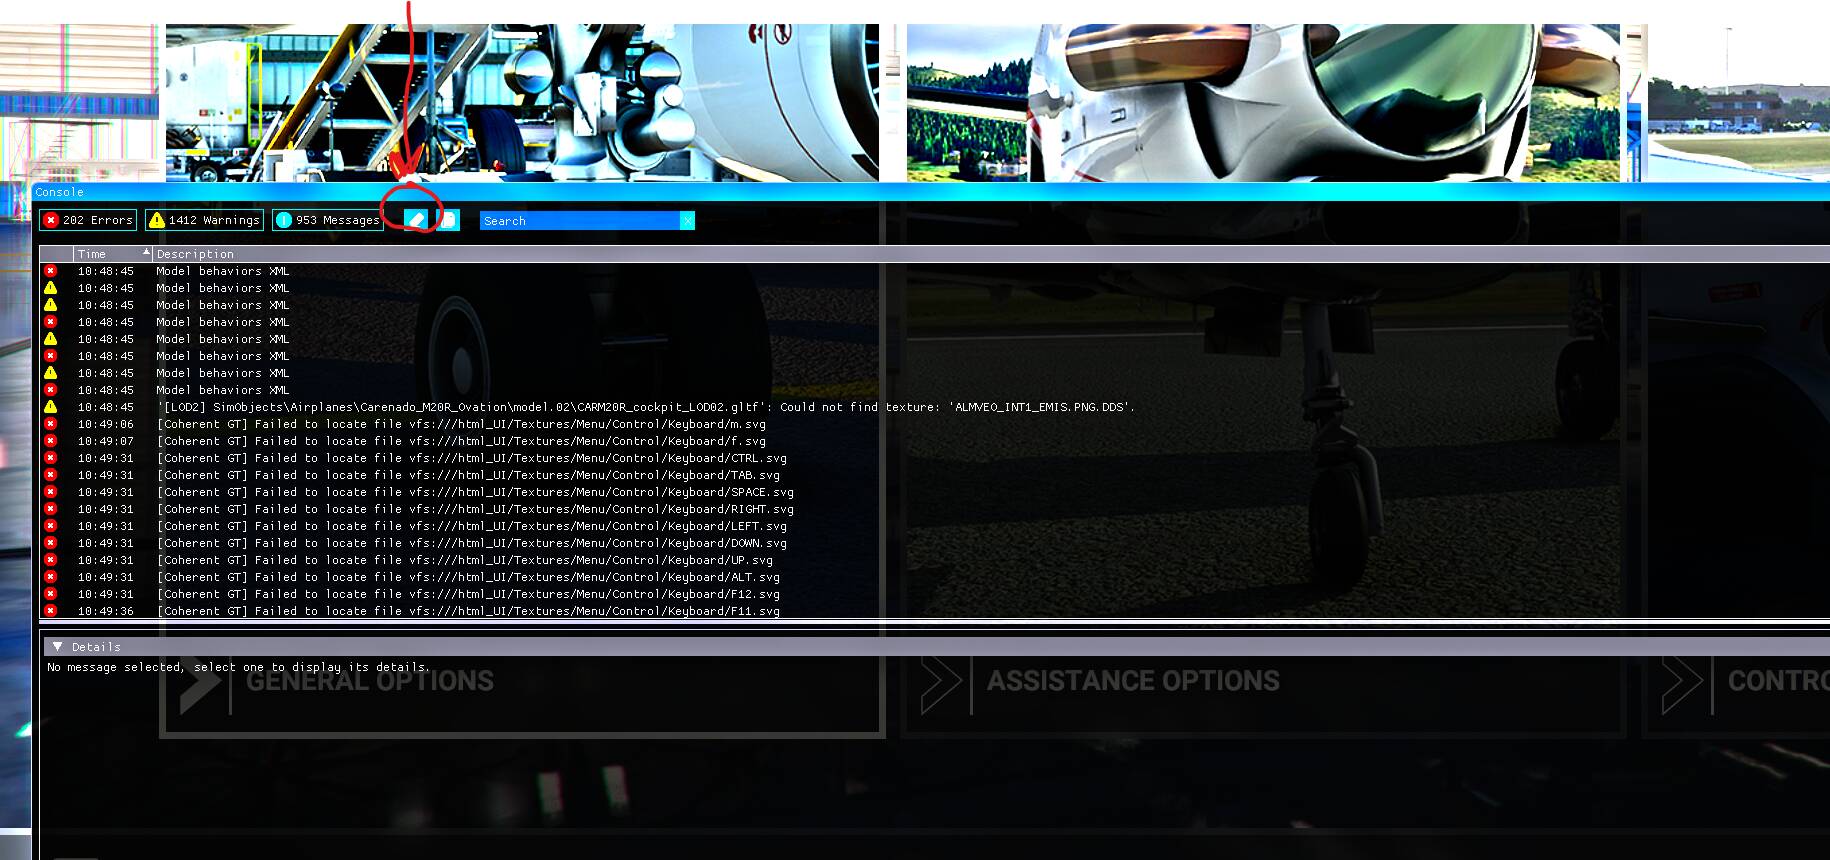Image resolution: width=1830 pixels, height=860 pixels.
Task: Focus the console Search field
Action: [x=580, y=221]
